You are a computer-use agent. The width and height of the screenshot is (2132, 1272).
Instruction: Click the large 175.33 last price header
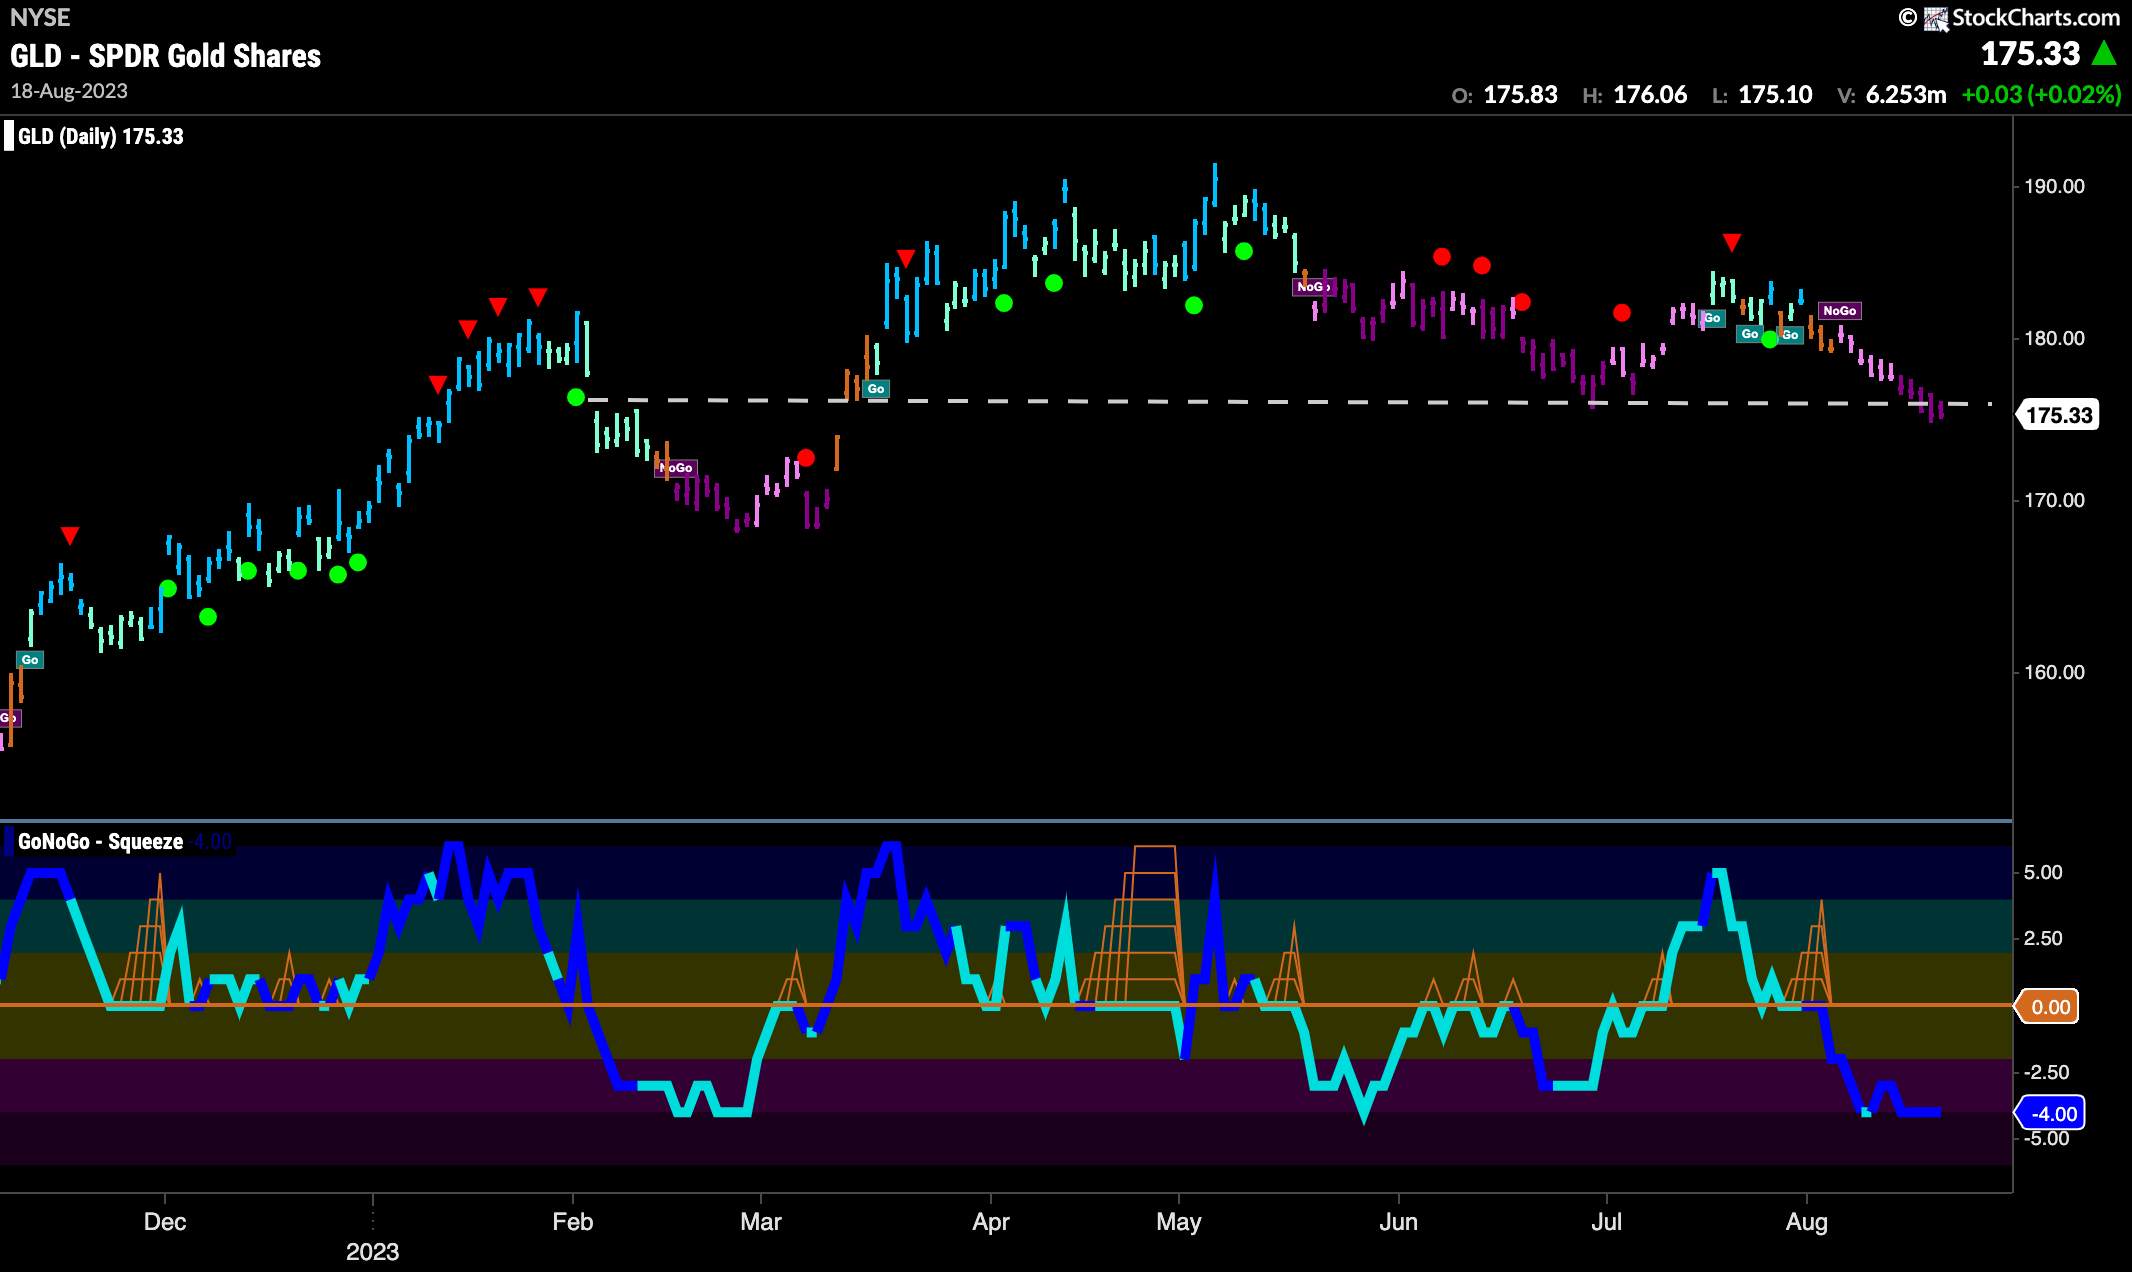pos(2030,53)
